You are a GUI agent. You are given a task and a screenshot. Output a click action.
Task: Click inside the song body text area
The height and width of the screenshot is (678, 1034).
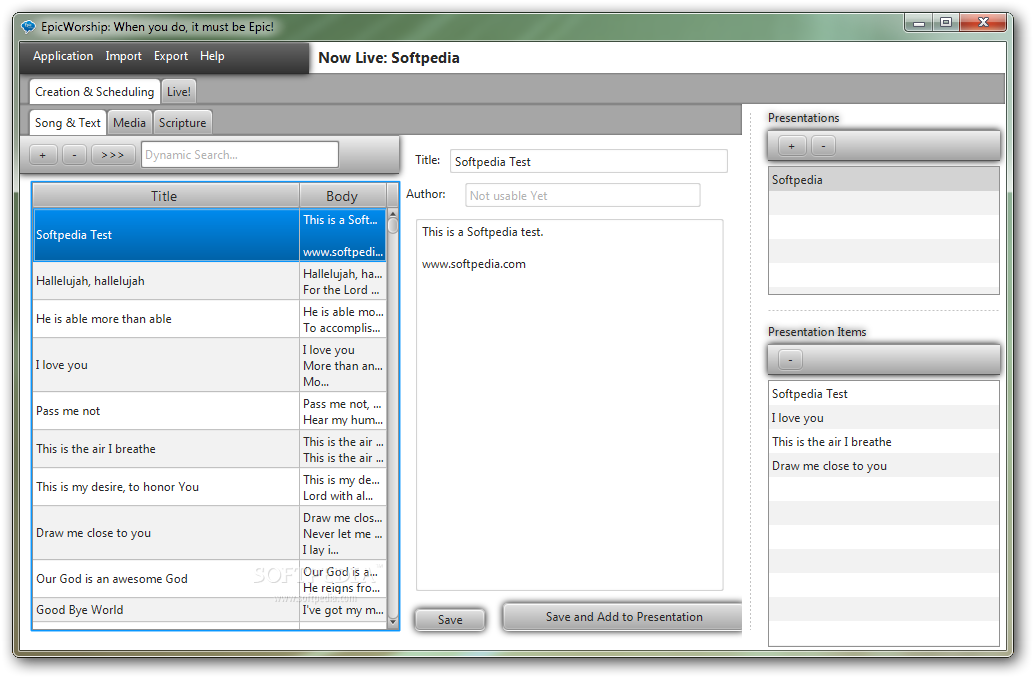pos(570,405)
